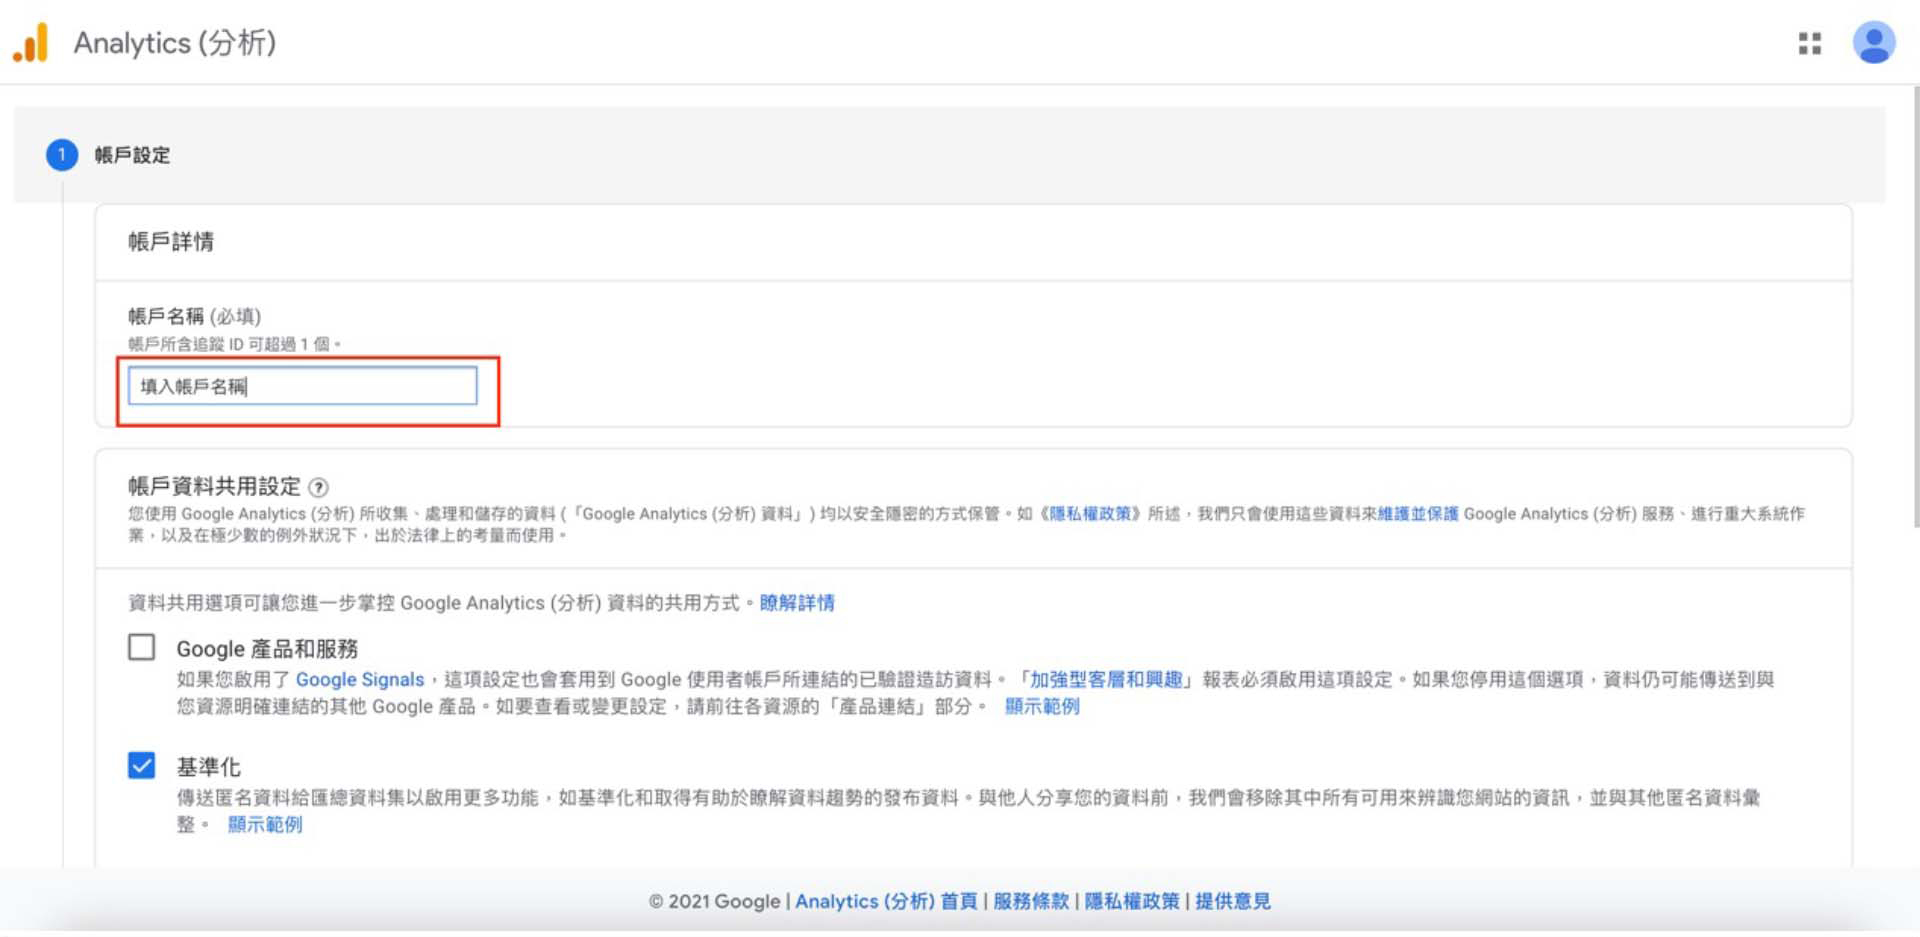Viewport: 1920px width, 937px height.
Task: Open the Google Signals link
Action: coord(360,680)
